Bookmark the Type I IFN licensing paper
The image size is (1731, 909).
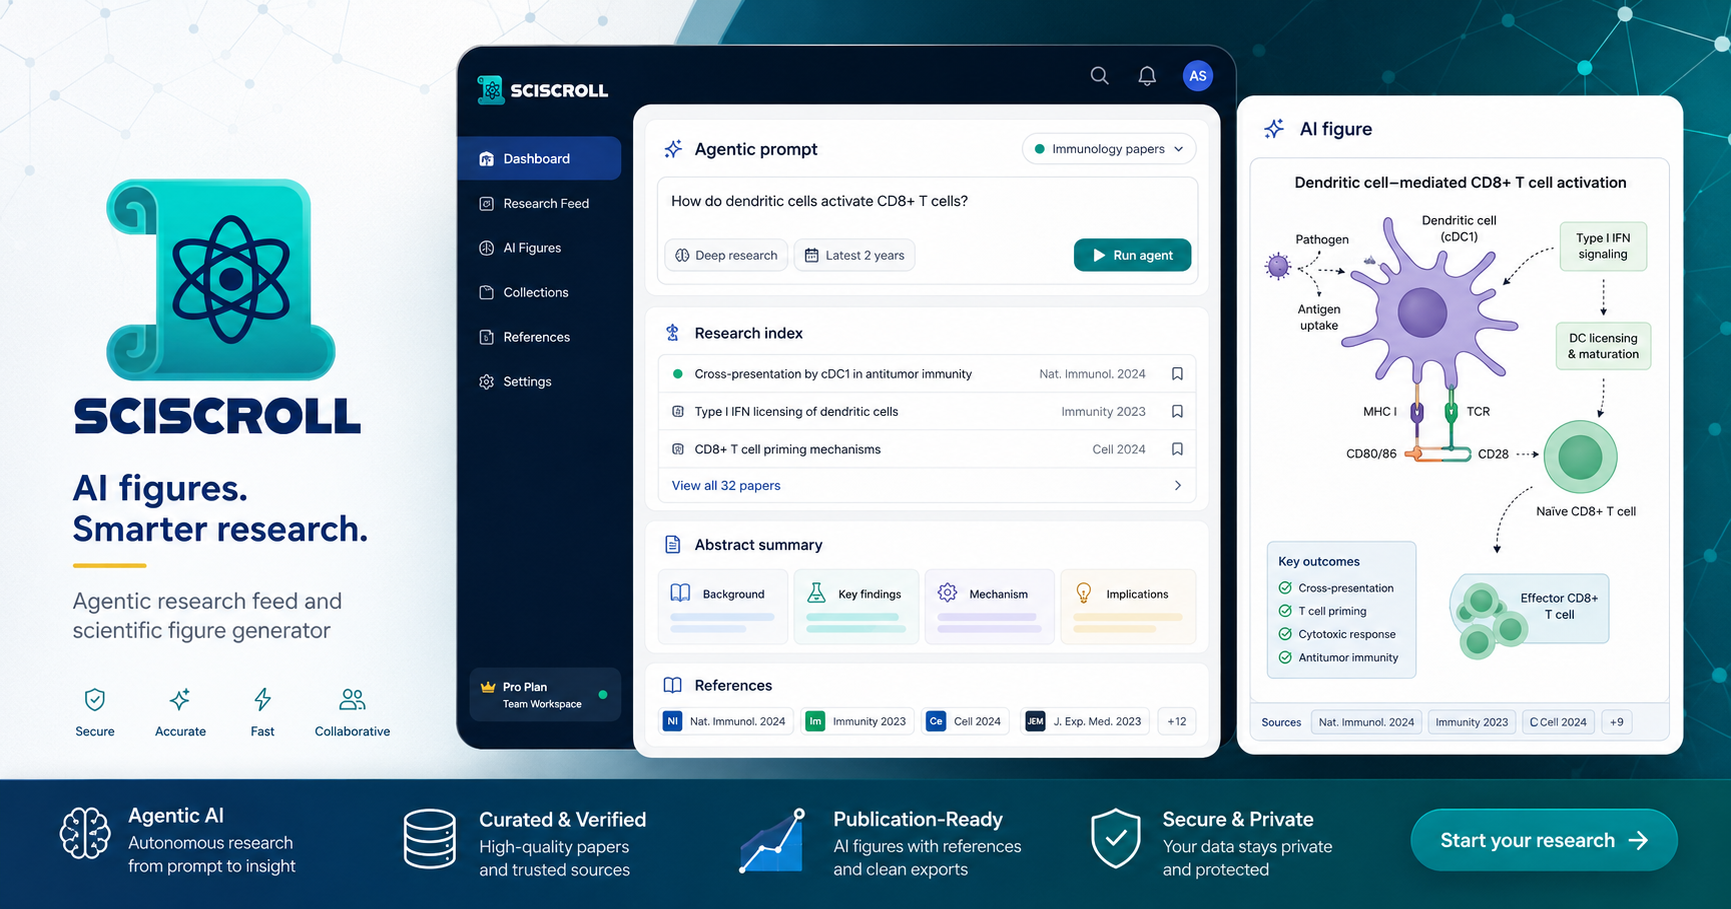point(1177,411)
